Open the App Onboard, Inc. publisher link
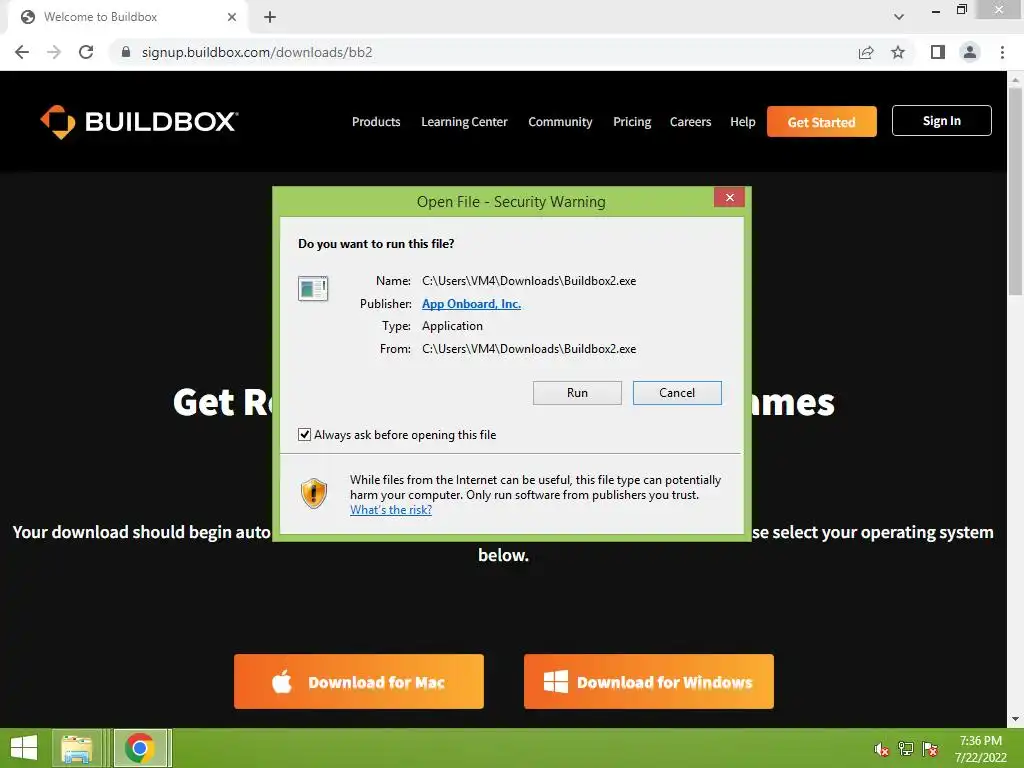Image resolution: width=1024 pixels, height=768 pixels. click(x=472, y=304)
